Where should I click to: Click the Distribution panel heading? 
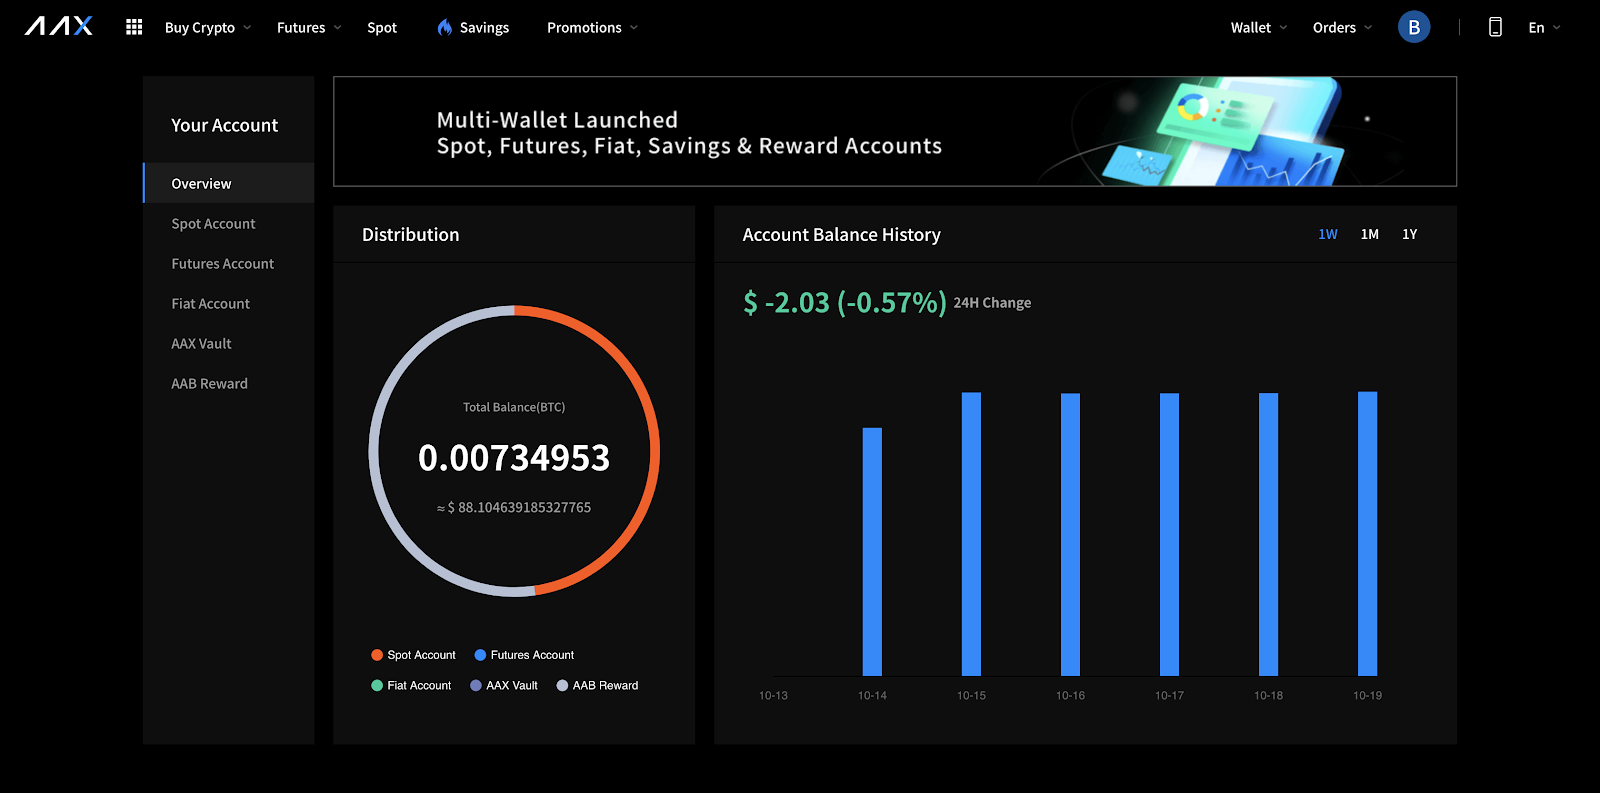click(x=411, y=235)
